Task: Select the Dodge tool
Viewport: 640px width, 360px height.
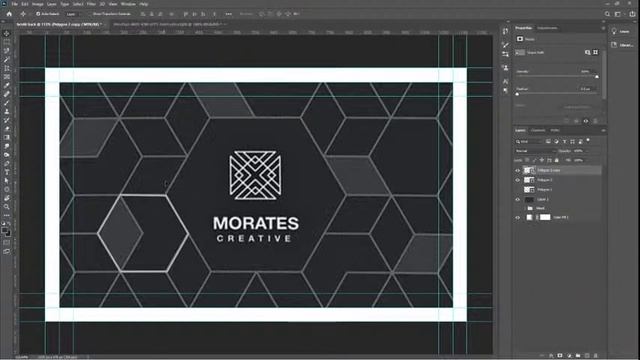Action: (x=7, y=155)
